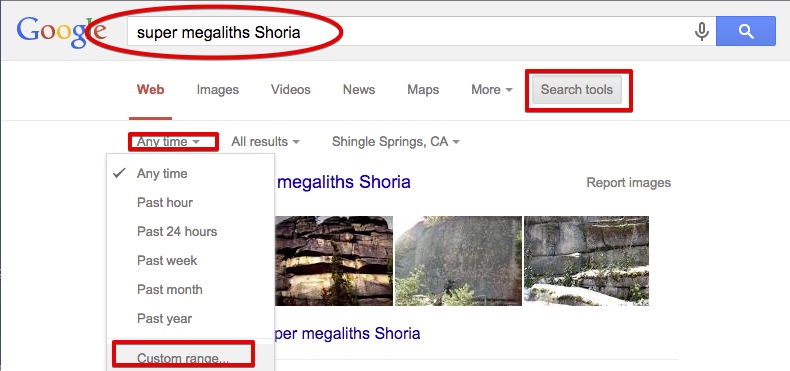Switch to the News tab
This screenshot has height=371, width=790.
pos(359,90)
